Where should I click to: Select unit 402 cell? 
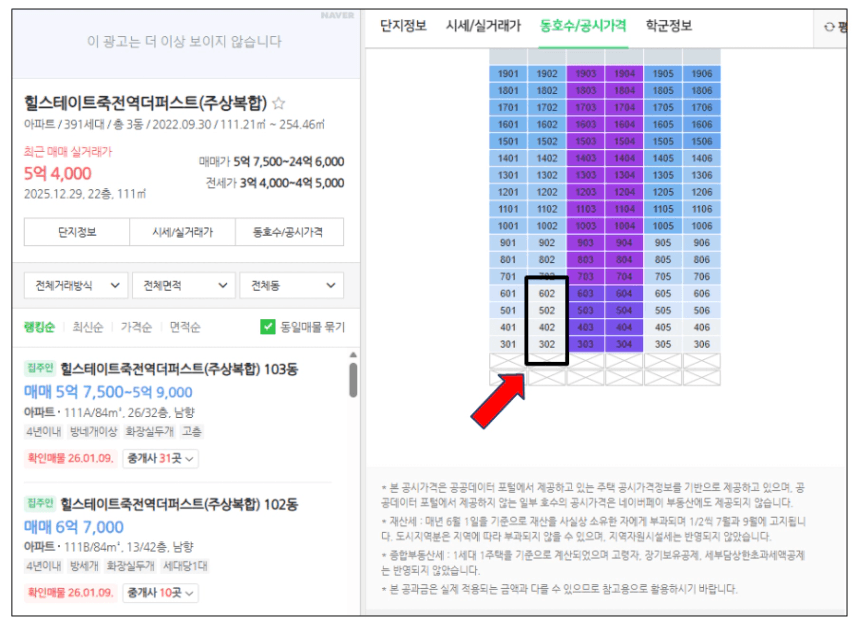click(547, 327)
